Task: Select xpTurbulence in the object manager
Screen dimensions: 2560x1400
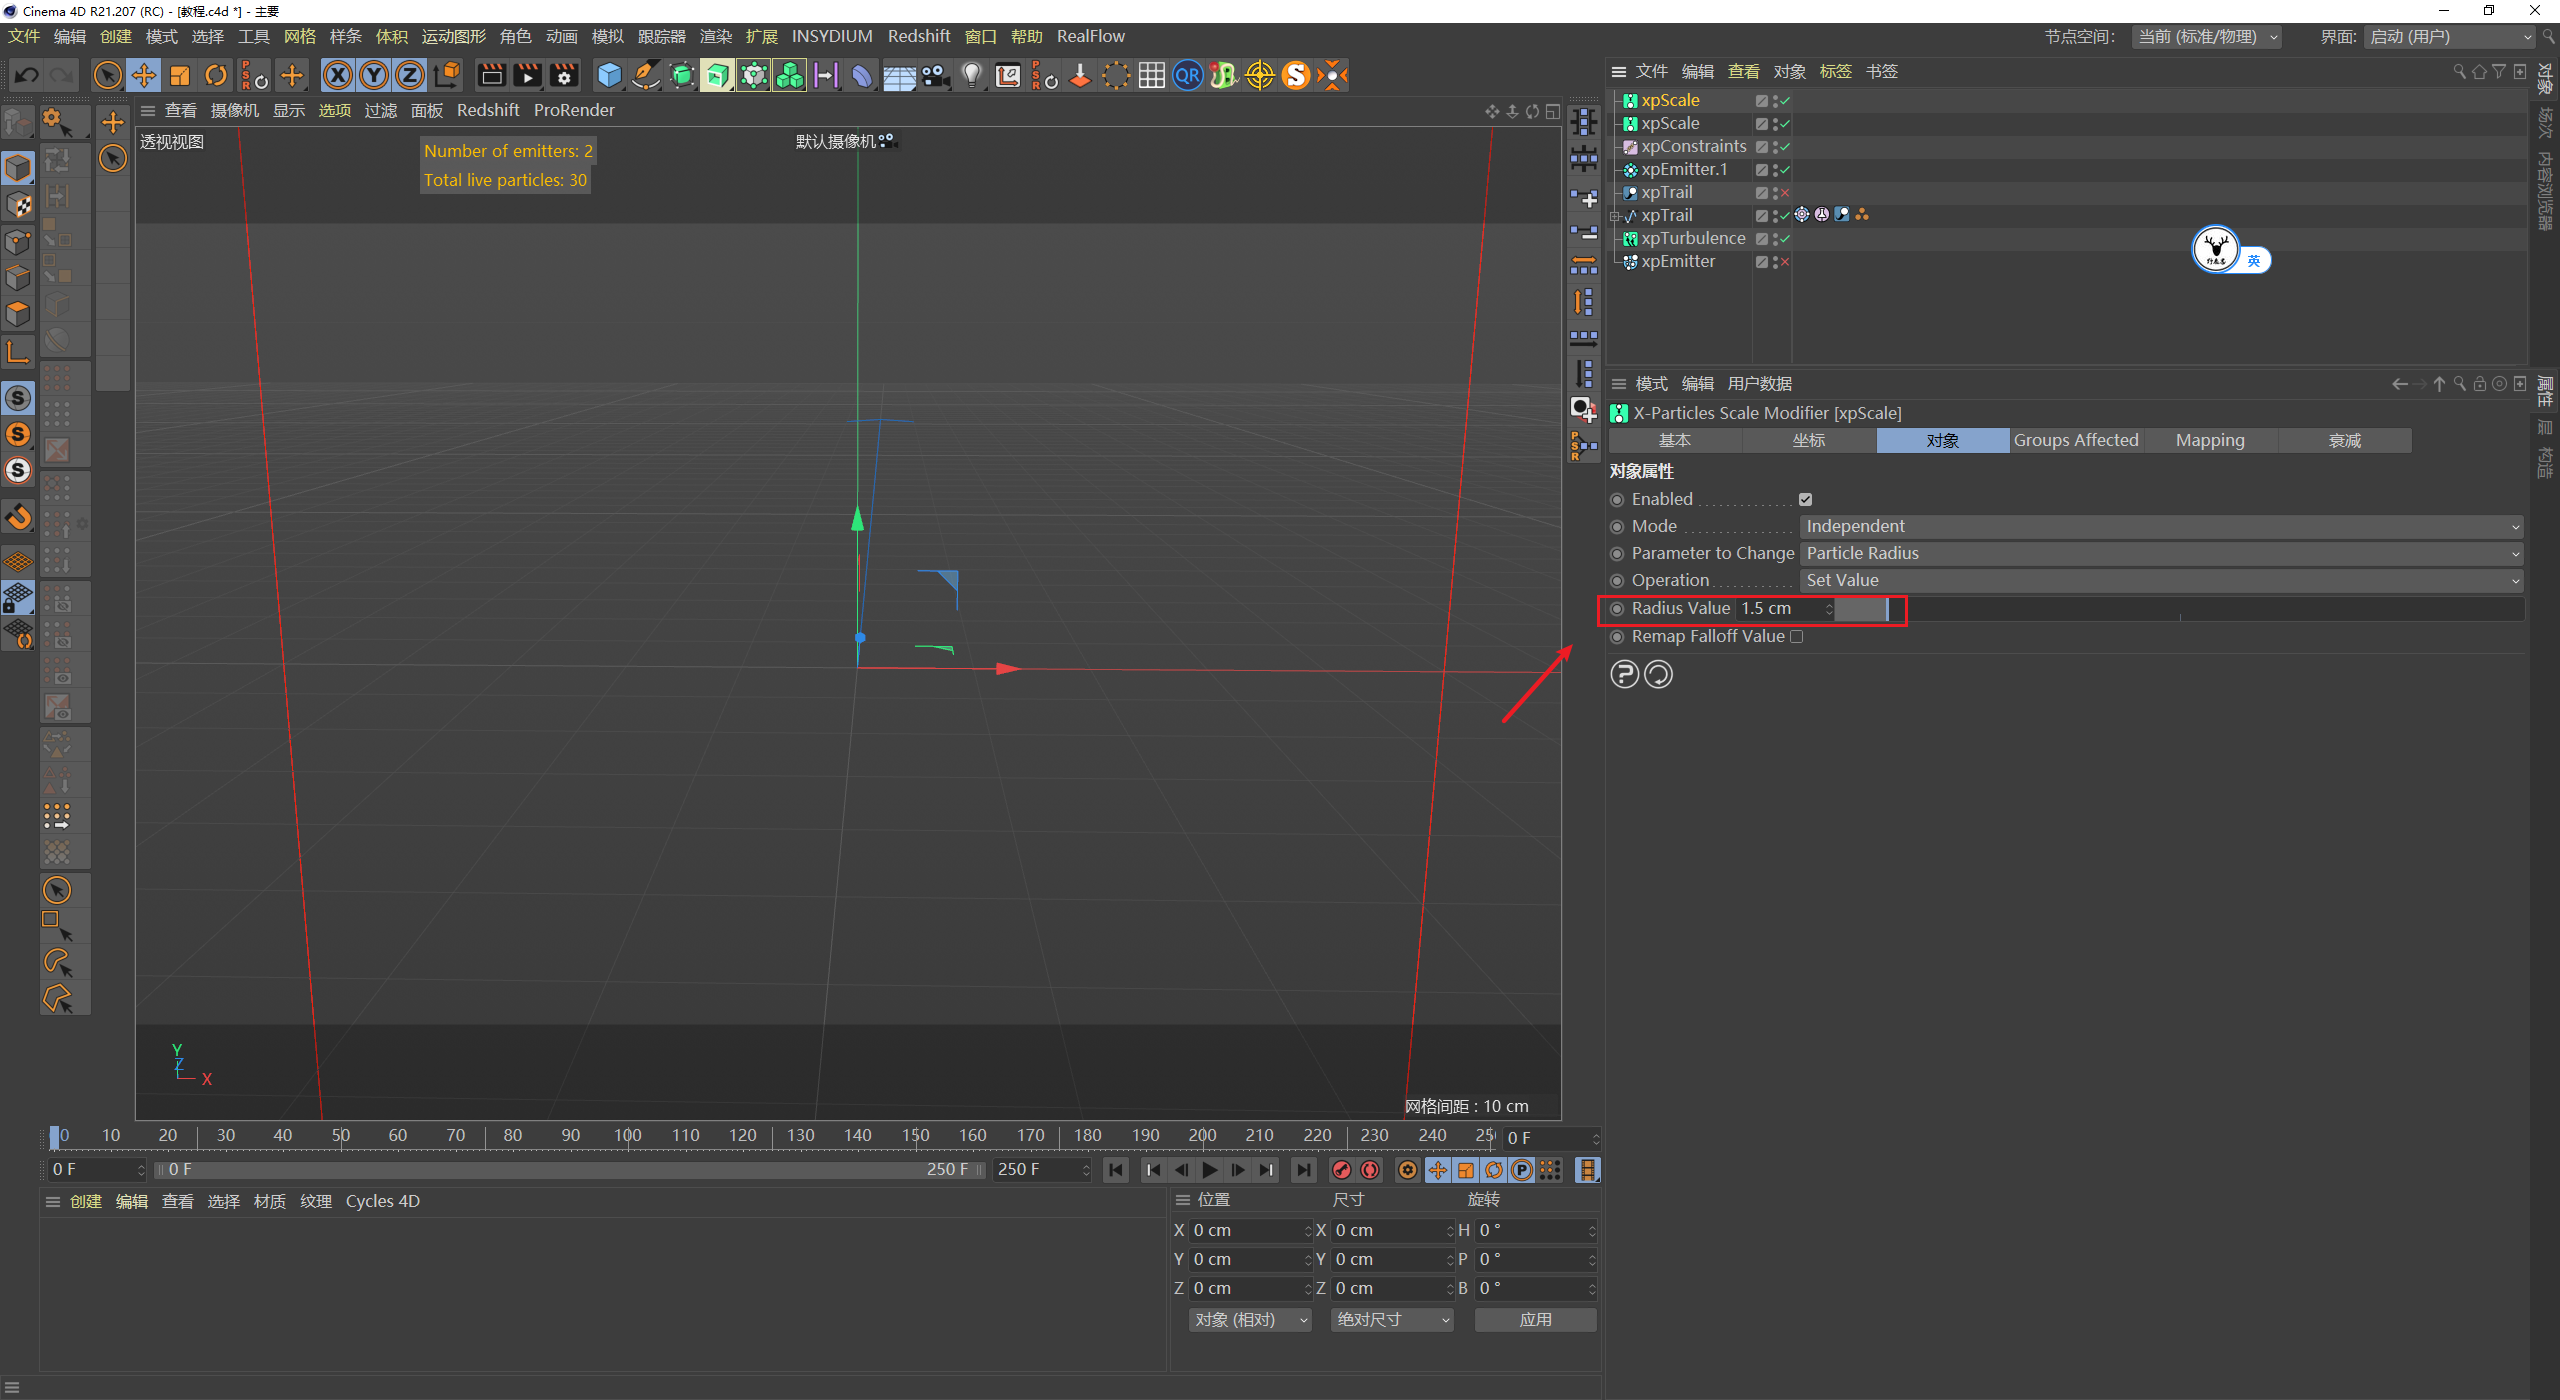Action: click(x=1693, y=239)
